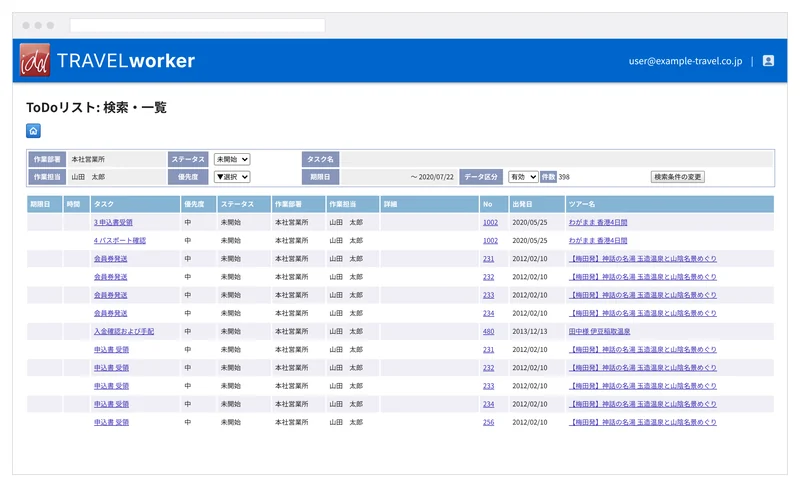Open the ステータス dropdown showing 未開始
The image size is (800, 487).
232,159
